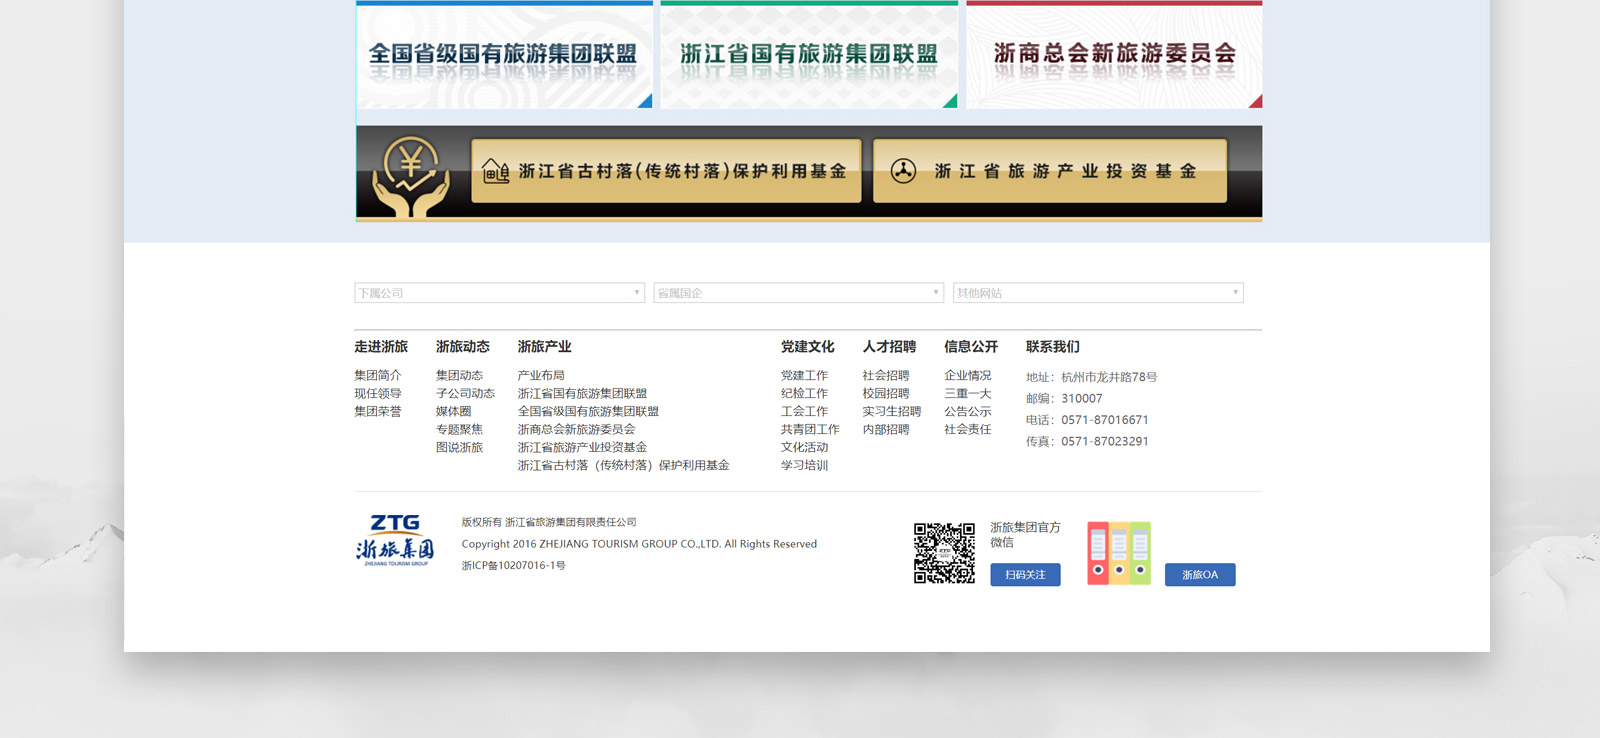Expand the 省属国企 dropdown list

pos(798,293)
